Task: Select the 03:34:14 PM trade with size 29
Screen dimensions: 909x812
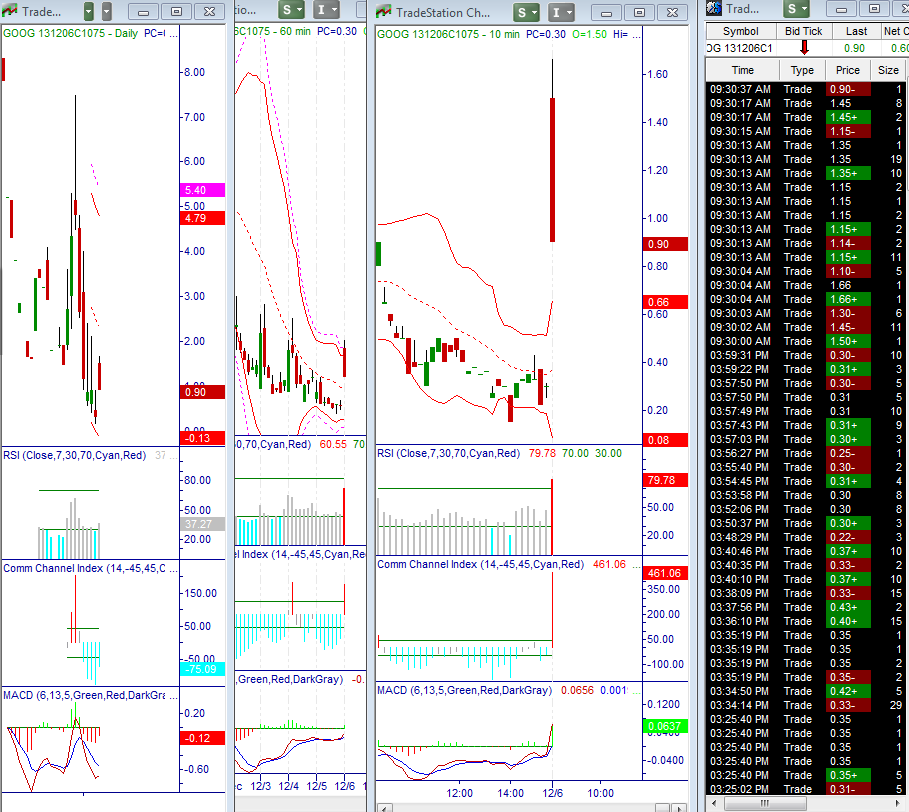Action: pyautogui.click(x=806, y=705)
